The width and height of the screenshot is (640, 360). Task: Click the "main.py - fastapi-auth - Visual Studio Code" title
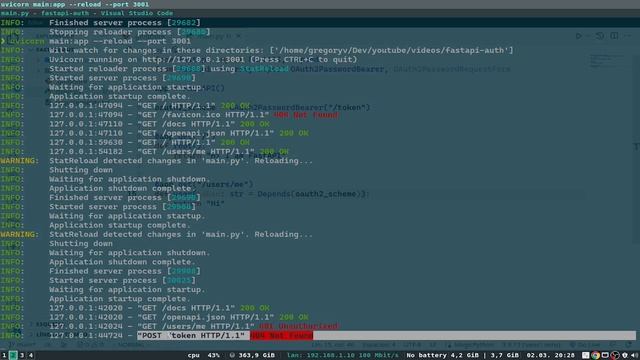tap(87, 13)
